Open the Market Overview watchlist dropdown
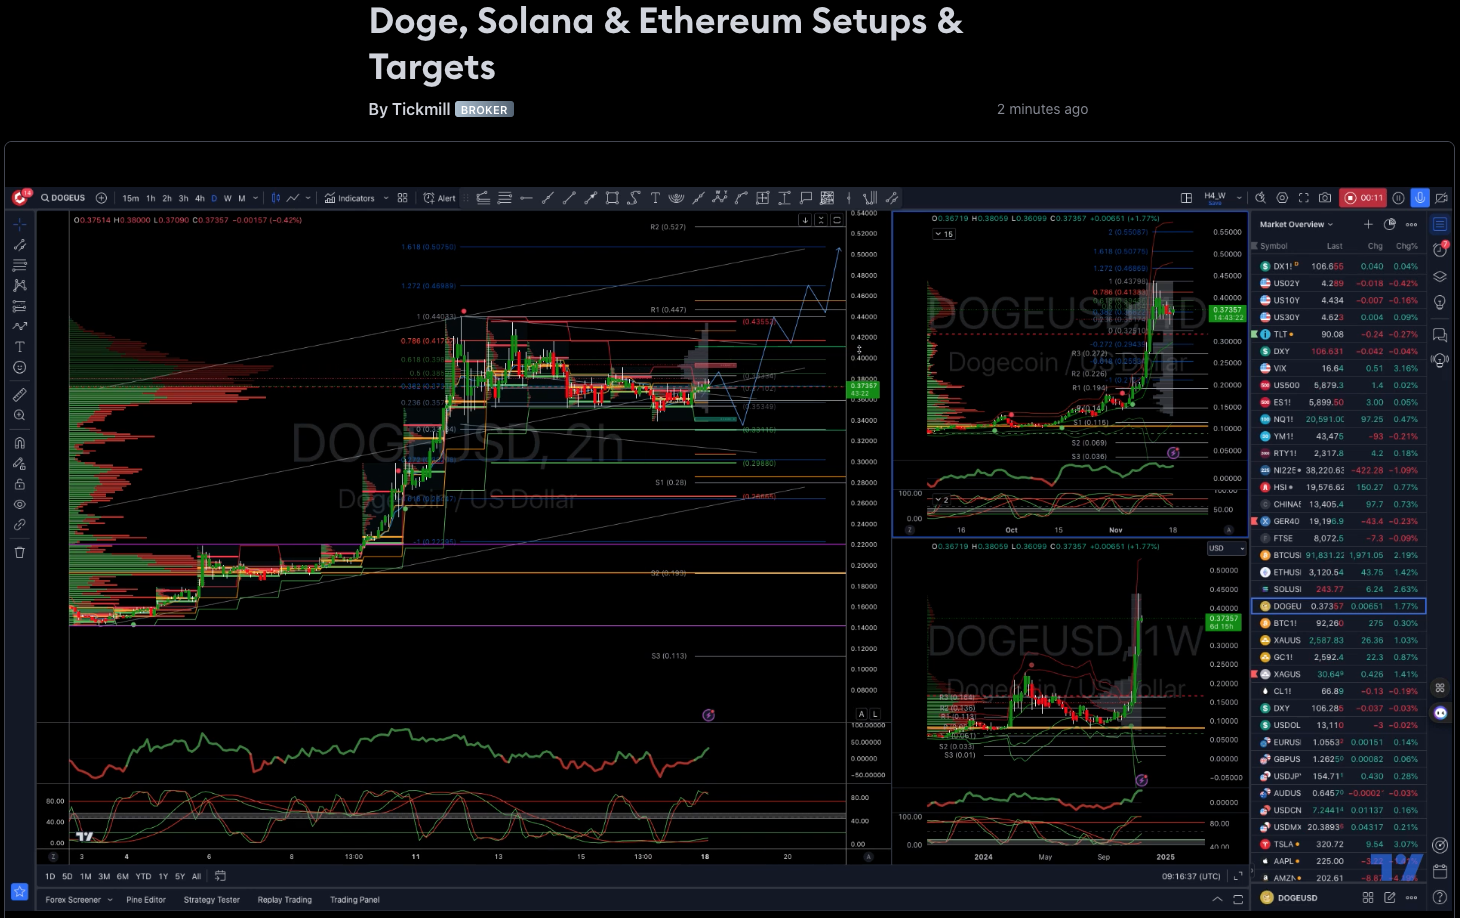This screenshot has width=1460, height=918. click(1296, 224)
